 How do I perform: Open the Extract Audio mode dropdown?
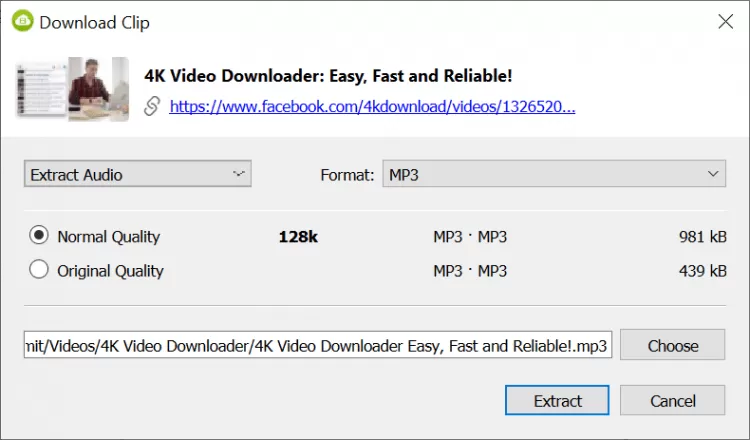(137, 174)
